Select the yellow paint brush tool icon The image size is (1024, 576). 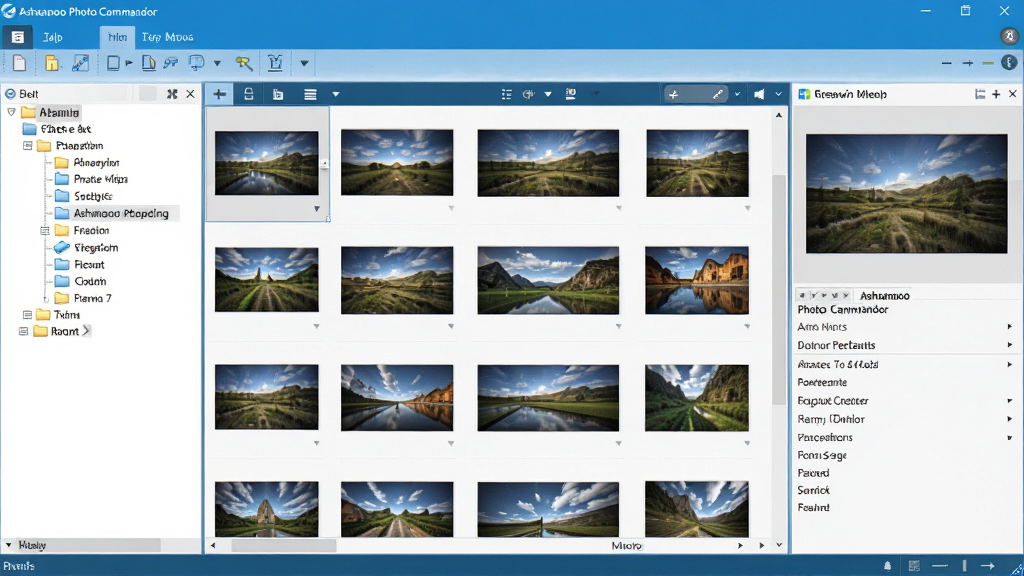(244, 63)
